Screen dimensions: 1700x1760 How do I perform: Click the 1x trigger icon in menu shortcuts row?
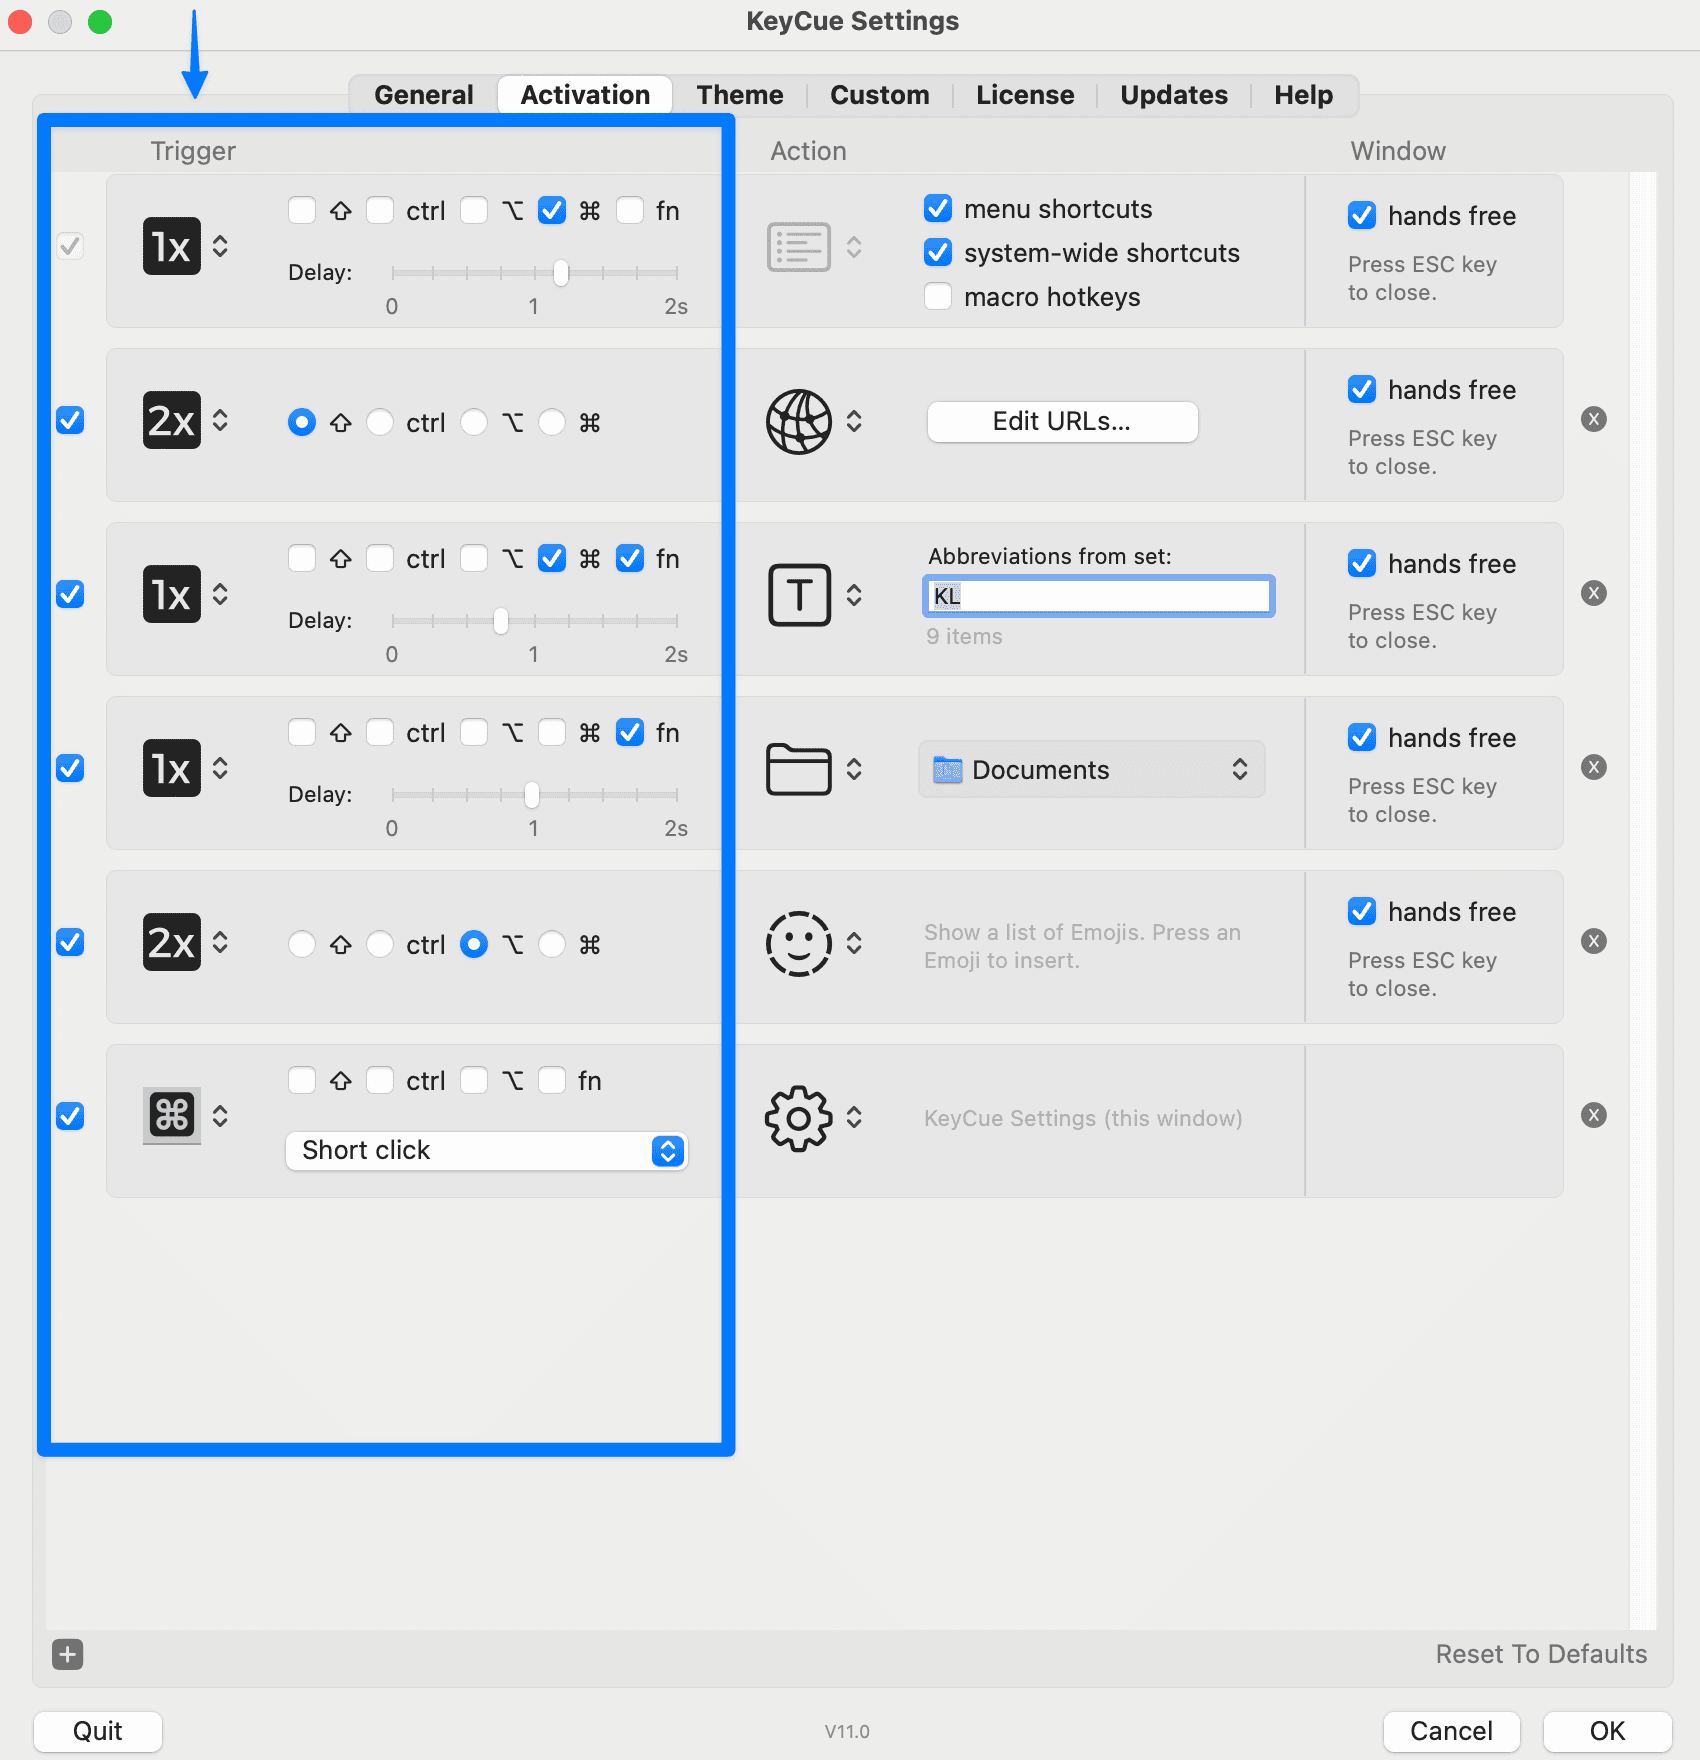[172, 246]
